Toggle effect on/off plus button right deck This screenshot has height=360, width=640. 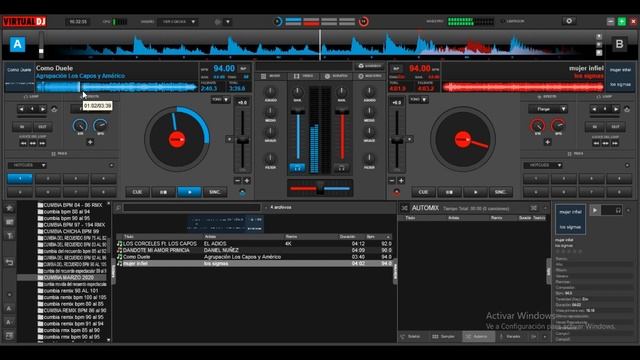(547, 142)
